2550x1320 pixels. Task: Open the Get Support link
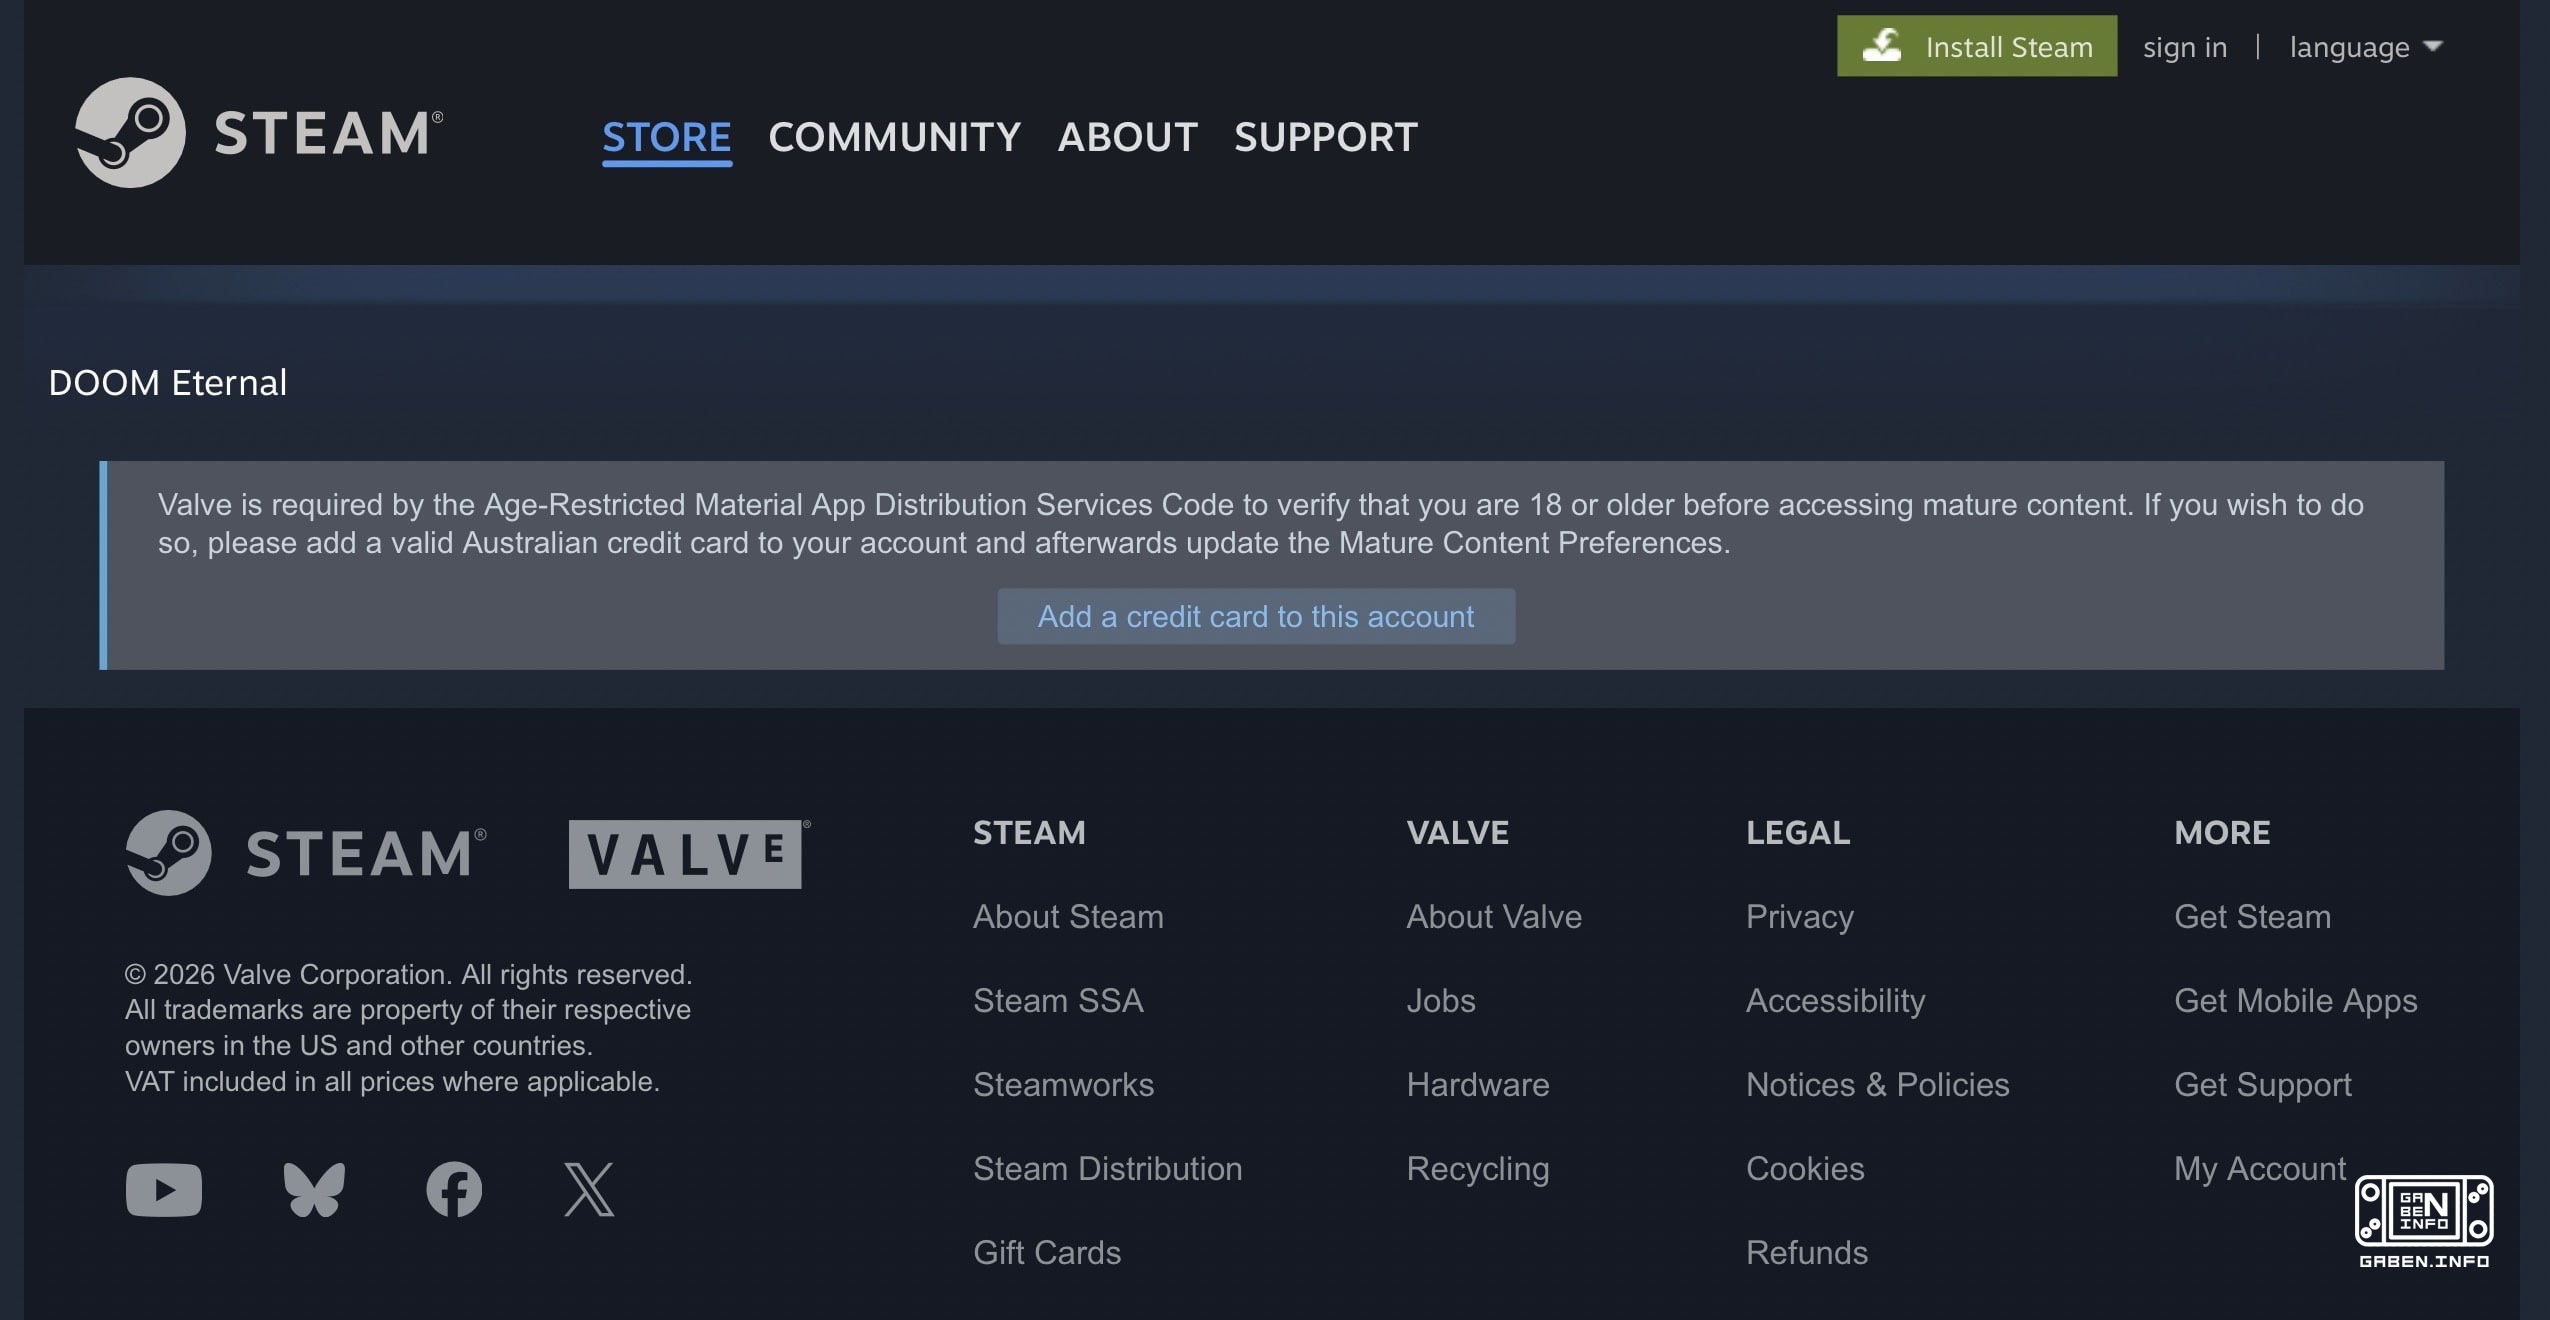[x=2262, y=1084]
